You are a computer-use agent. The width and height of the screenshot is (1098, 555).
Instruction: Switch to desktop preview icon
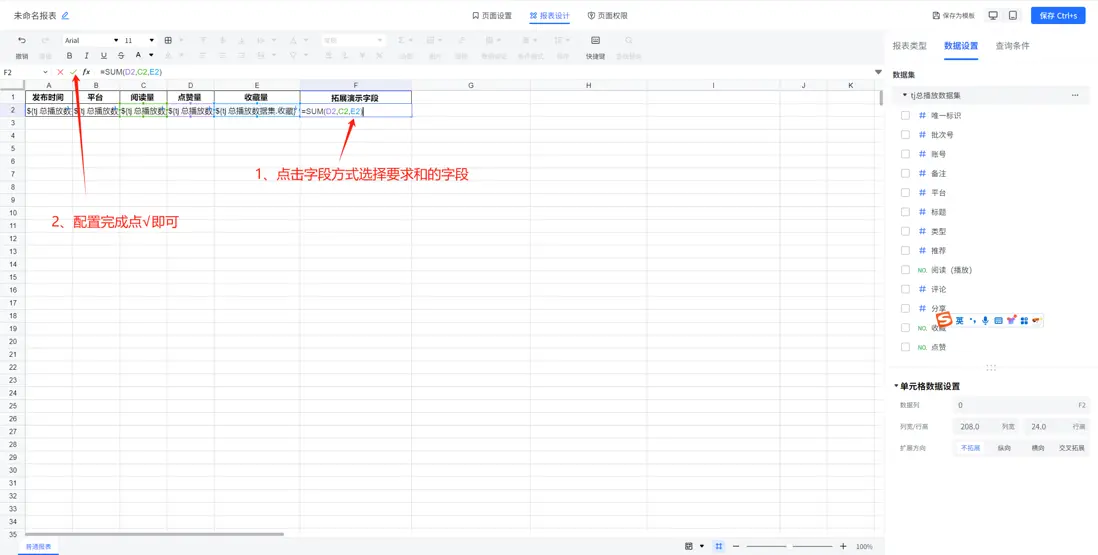pyautogui.click(x=993, y=15)
